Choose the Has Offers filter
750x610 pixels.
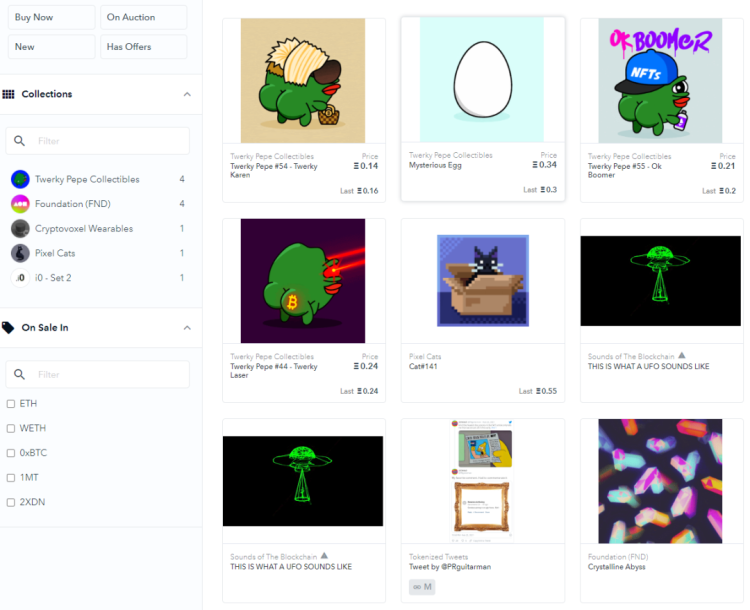[x=143, y=47]
